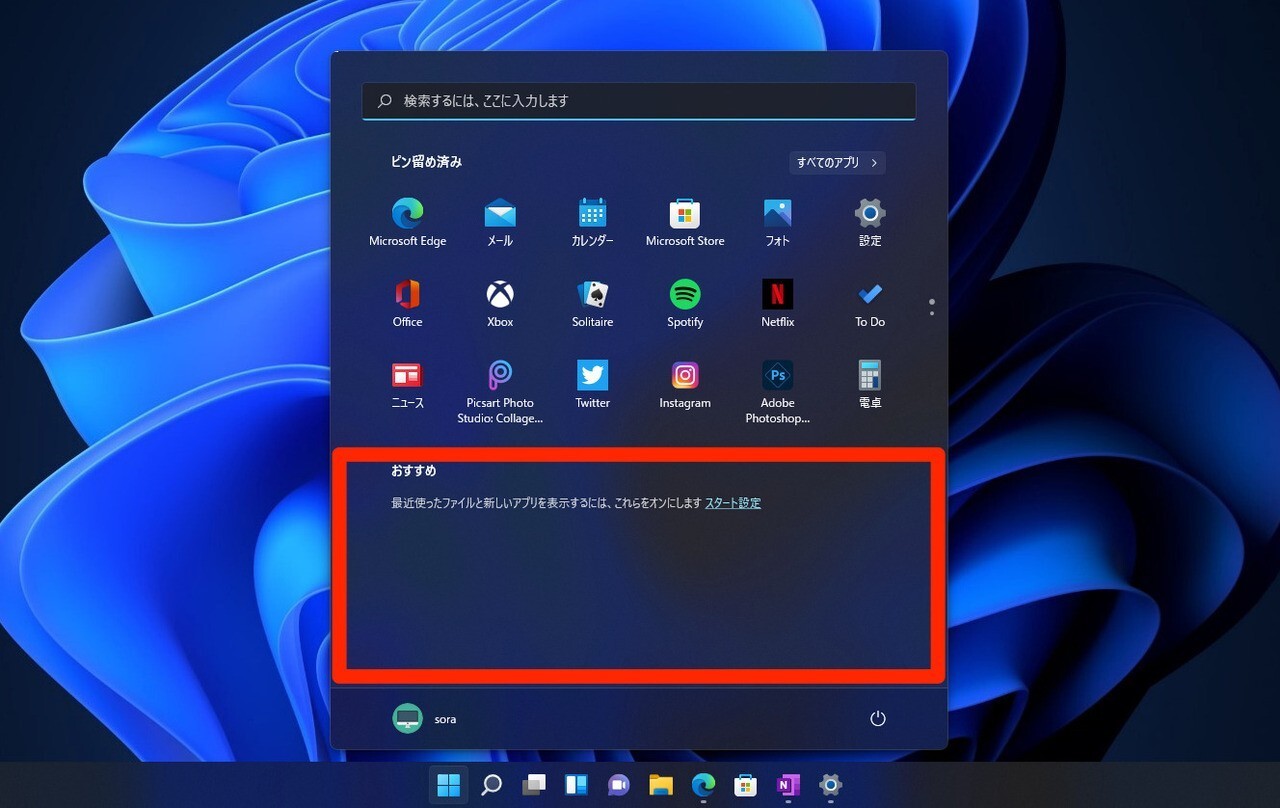Open the sora user account menu
The width and height of the screenshot is (1280, 808).
click(x=425, y=719)
